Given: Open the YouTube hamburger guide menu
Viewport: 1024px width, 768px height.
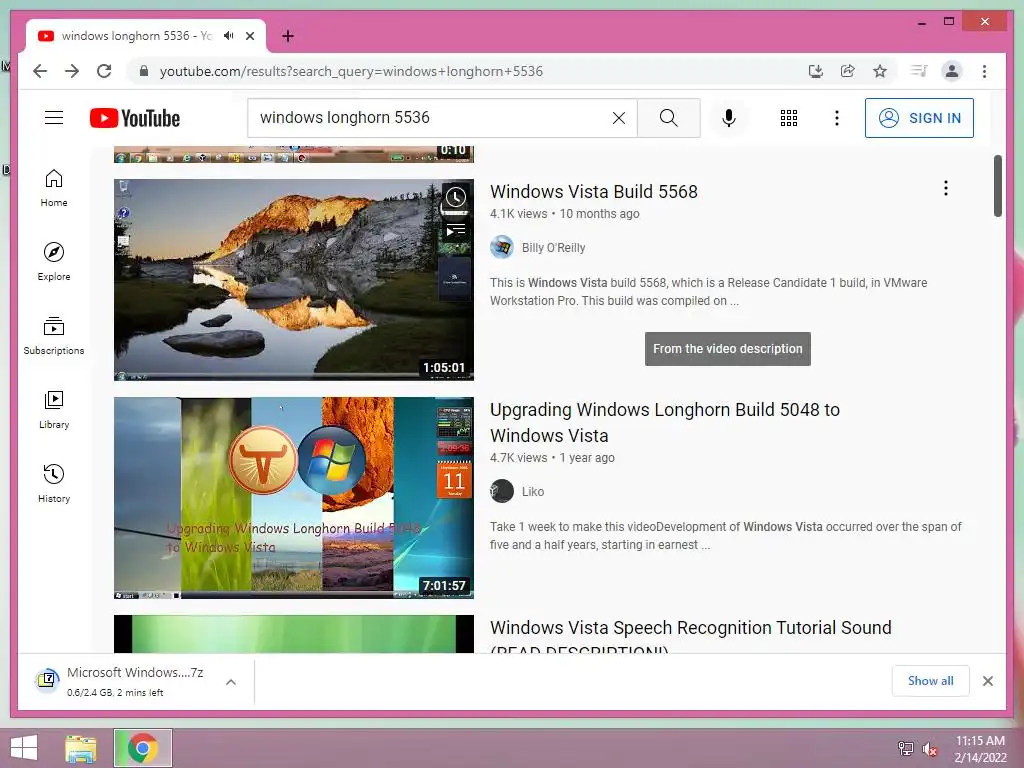Looking at the screenshot, I should (x=54, y=118).
